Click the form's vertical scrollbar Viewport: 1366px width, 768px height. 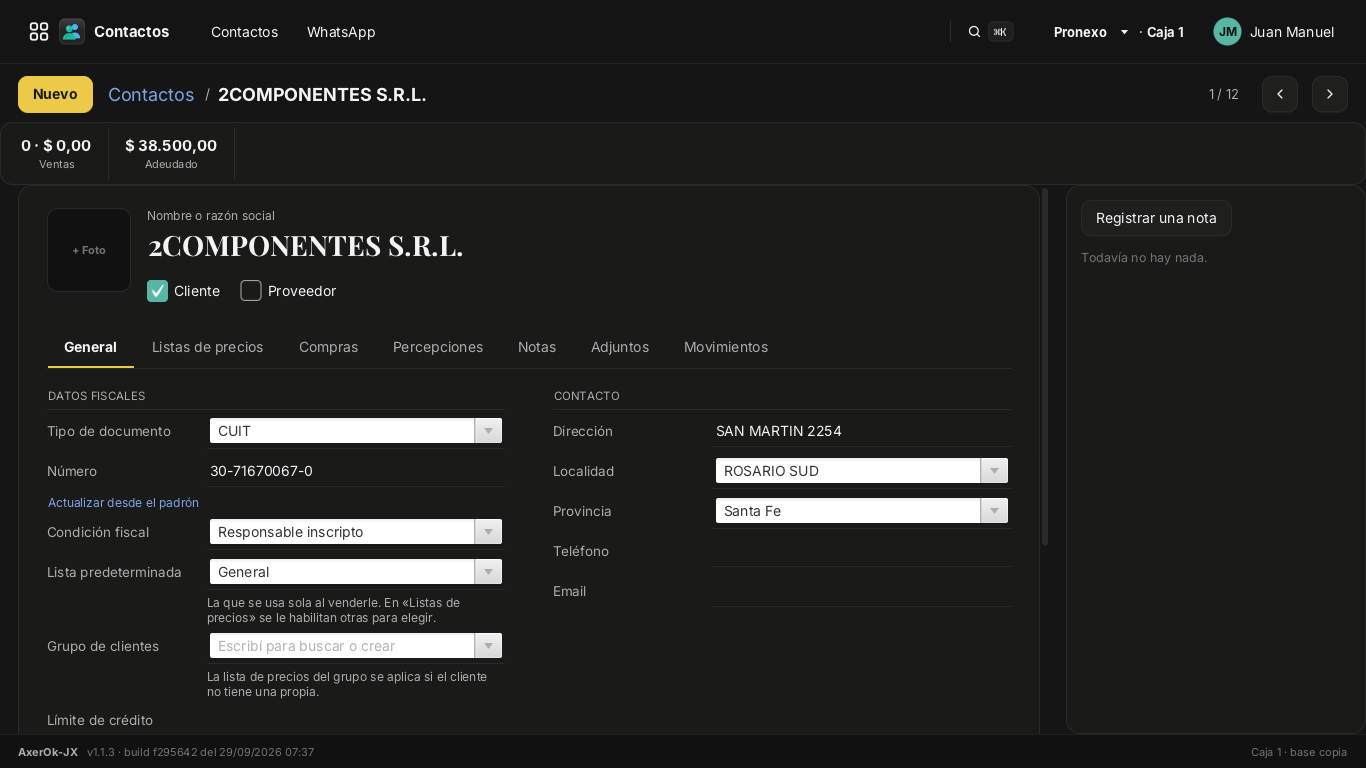coord(1045,366)
